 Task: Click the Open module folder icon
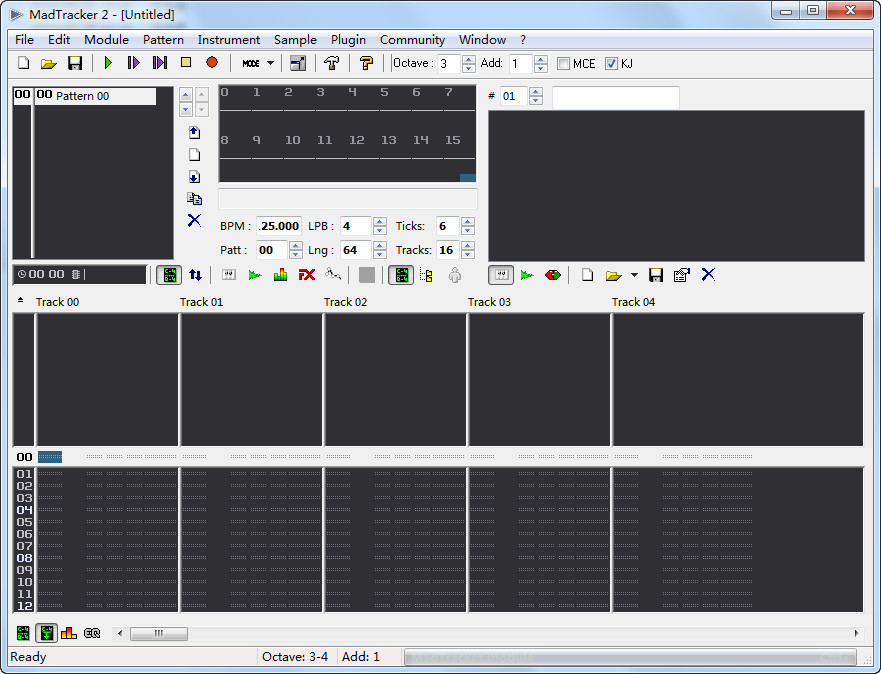[x=49, y=63]
